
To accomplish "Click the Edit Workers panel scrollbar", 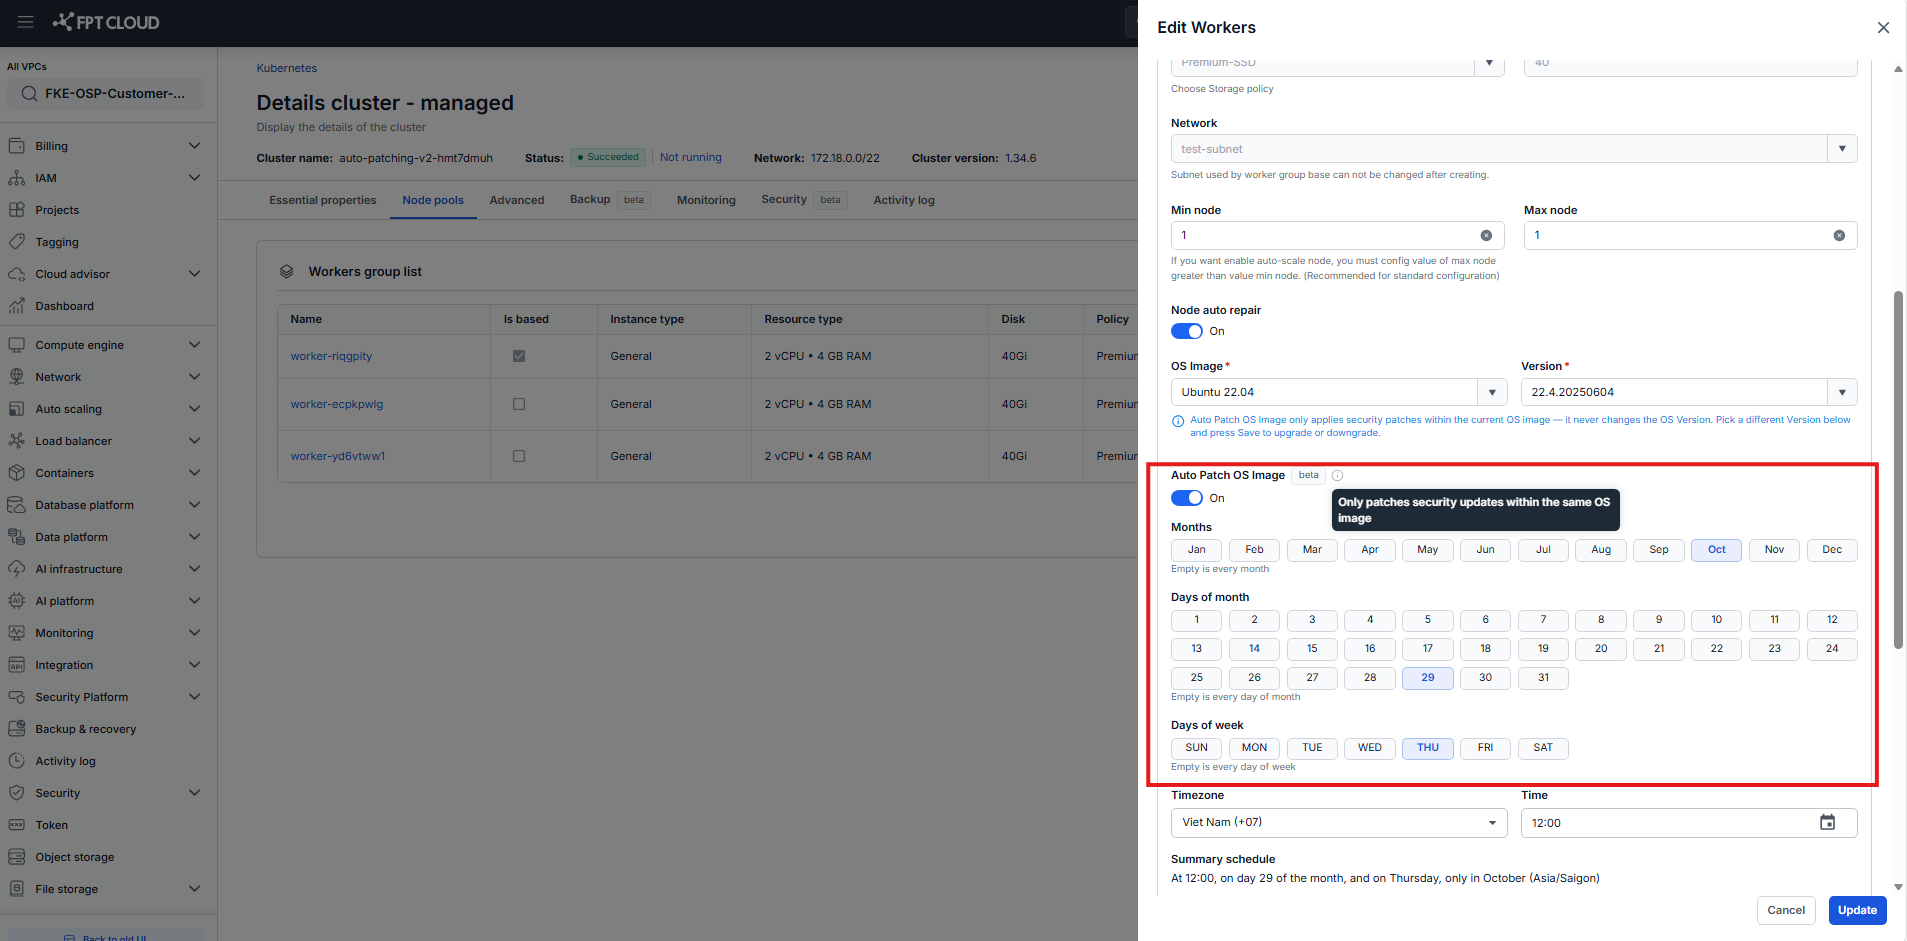I will coord(1898,470).
